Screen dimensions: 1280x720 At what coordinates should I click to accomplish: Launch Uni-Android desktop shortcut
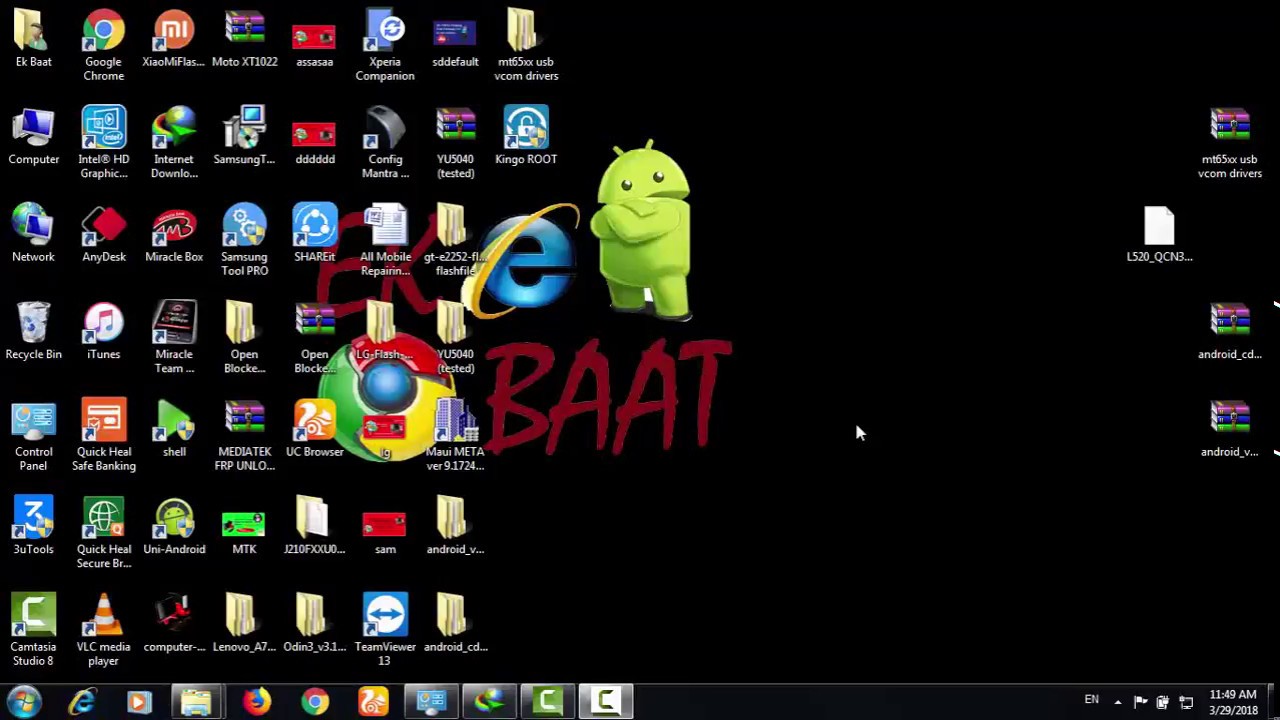174,526
